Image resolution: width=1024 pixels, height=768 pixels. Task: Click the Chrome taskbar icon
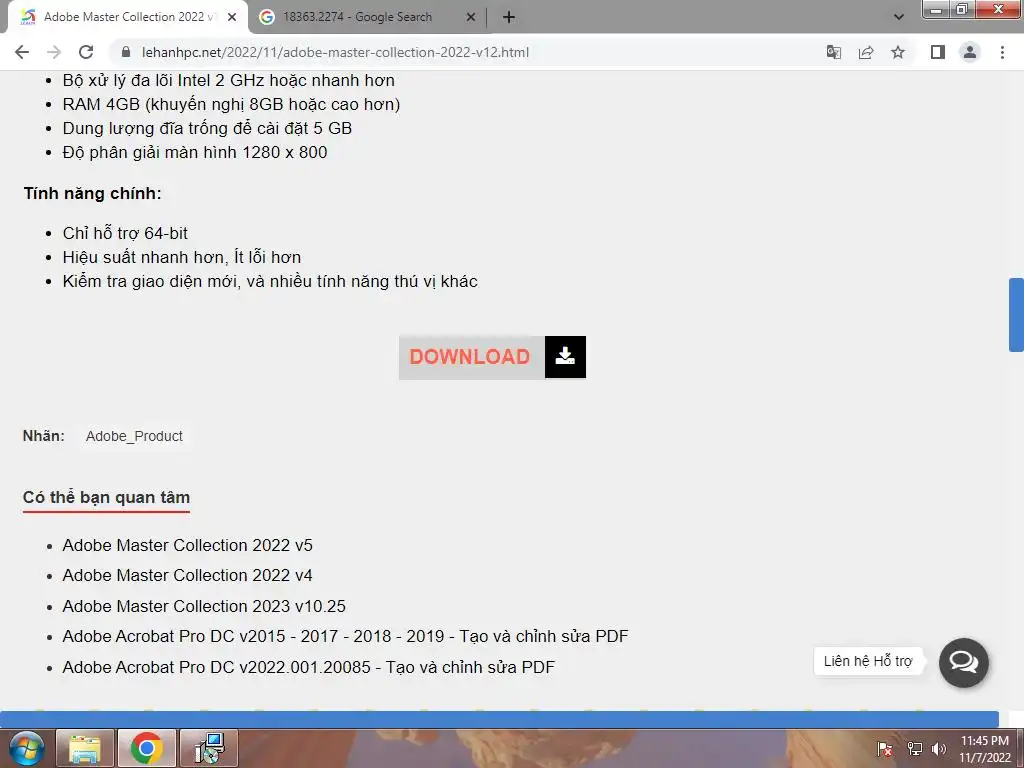pos(146,748)
